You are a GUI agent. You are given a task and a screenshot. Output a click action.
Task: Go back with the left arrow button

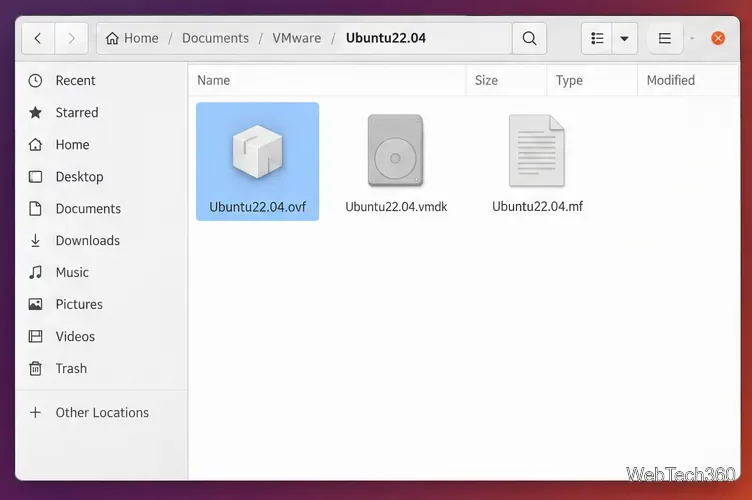pos(38,38)
